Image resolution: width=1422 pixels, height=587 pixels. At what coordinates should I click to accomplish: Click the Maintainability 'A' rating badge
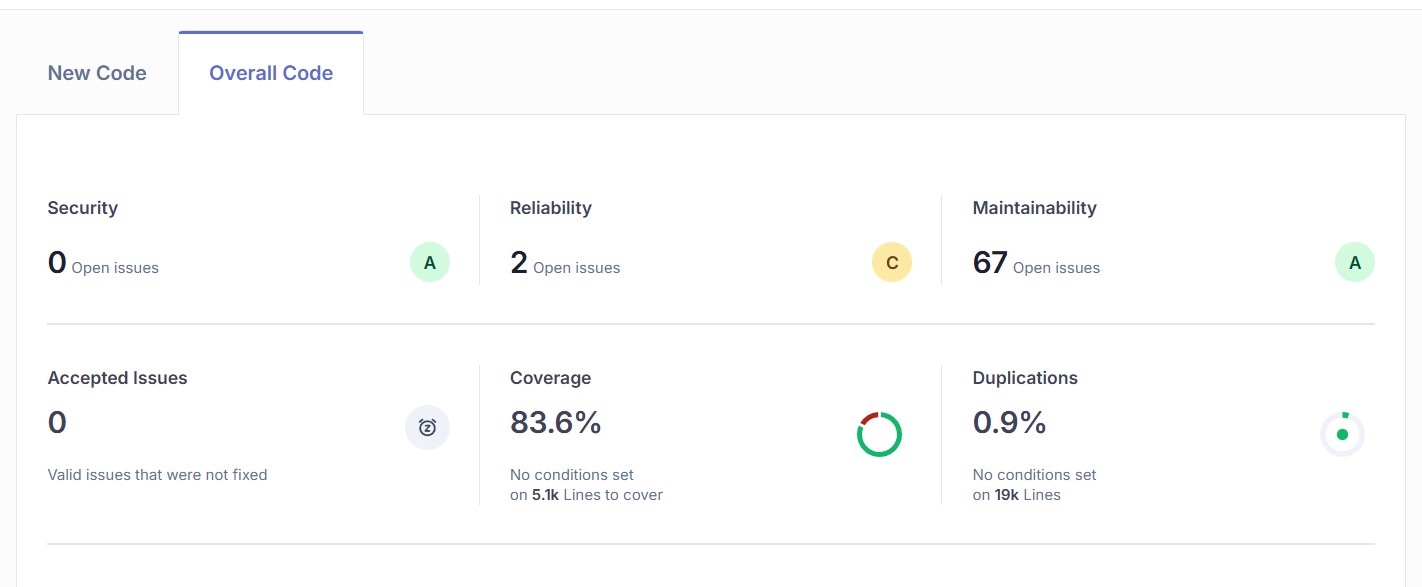pos(1355,262)
